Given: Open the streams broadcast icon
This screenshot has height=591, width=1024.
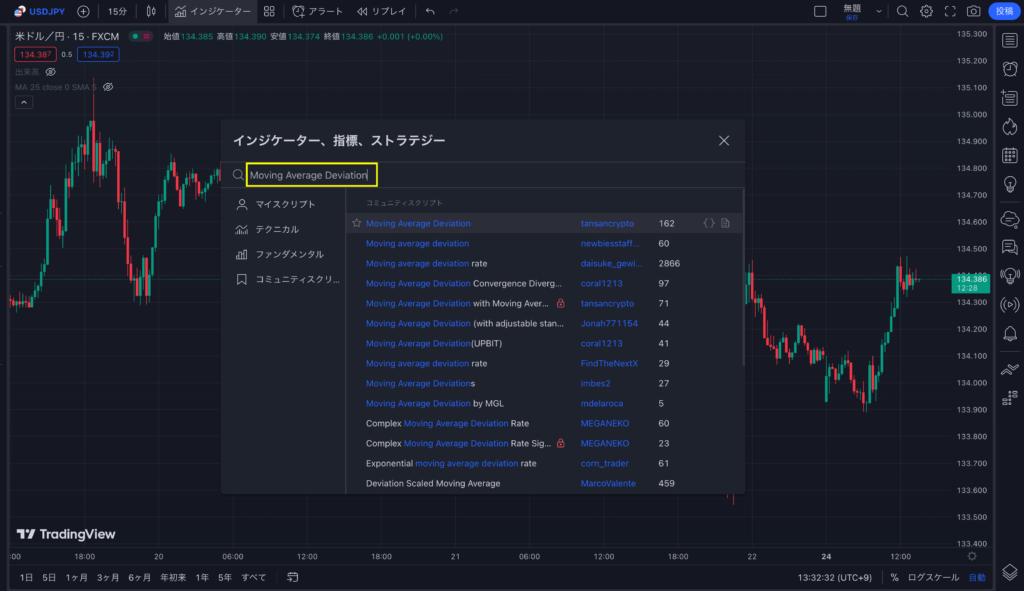Looking at the screenshot, I should tap(1010, 304).
